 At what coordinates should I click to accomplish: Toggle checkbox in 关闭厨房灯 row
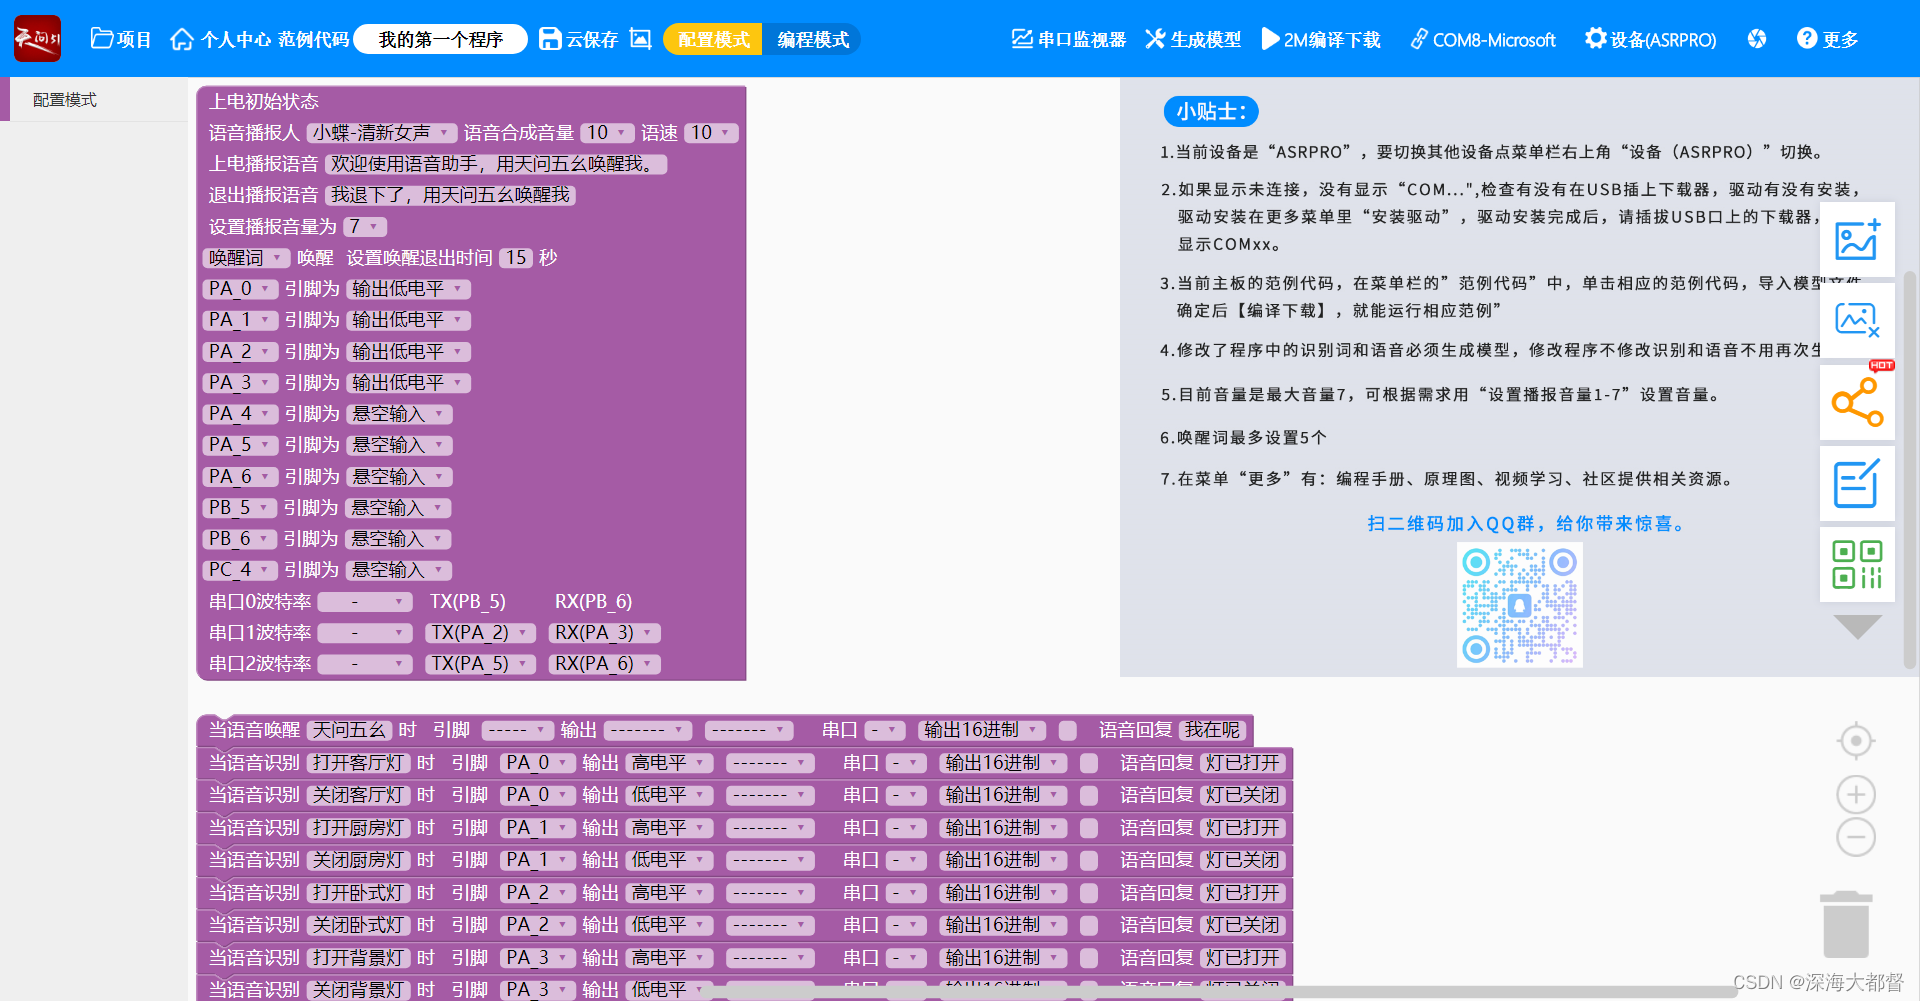click(1089, 861)
